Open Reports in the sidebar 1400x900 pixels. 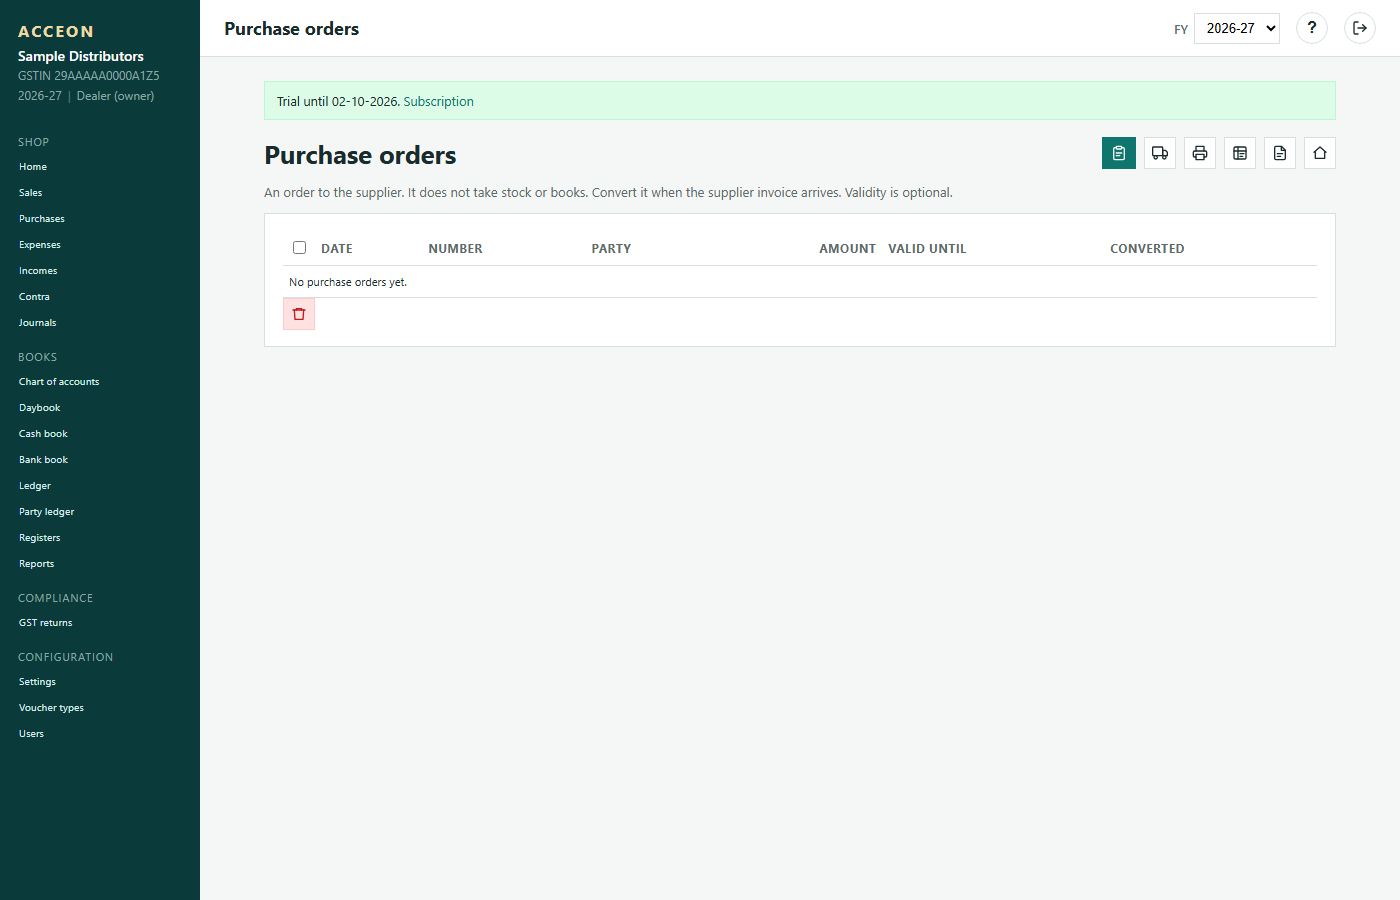37,564
